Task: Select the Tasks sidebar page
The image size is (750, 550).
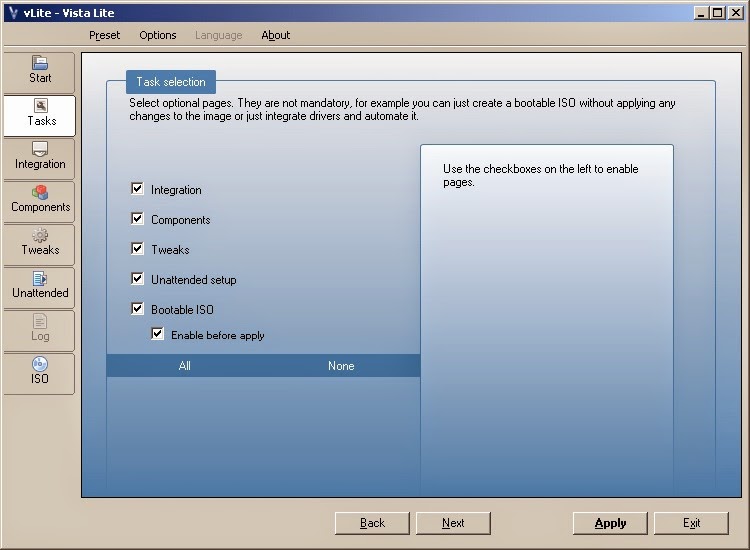Action: point(39,115)
